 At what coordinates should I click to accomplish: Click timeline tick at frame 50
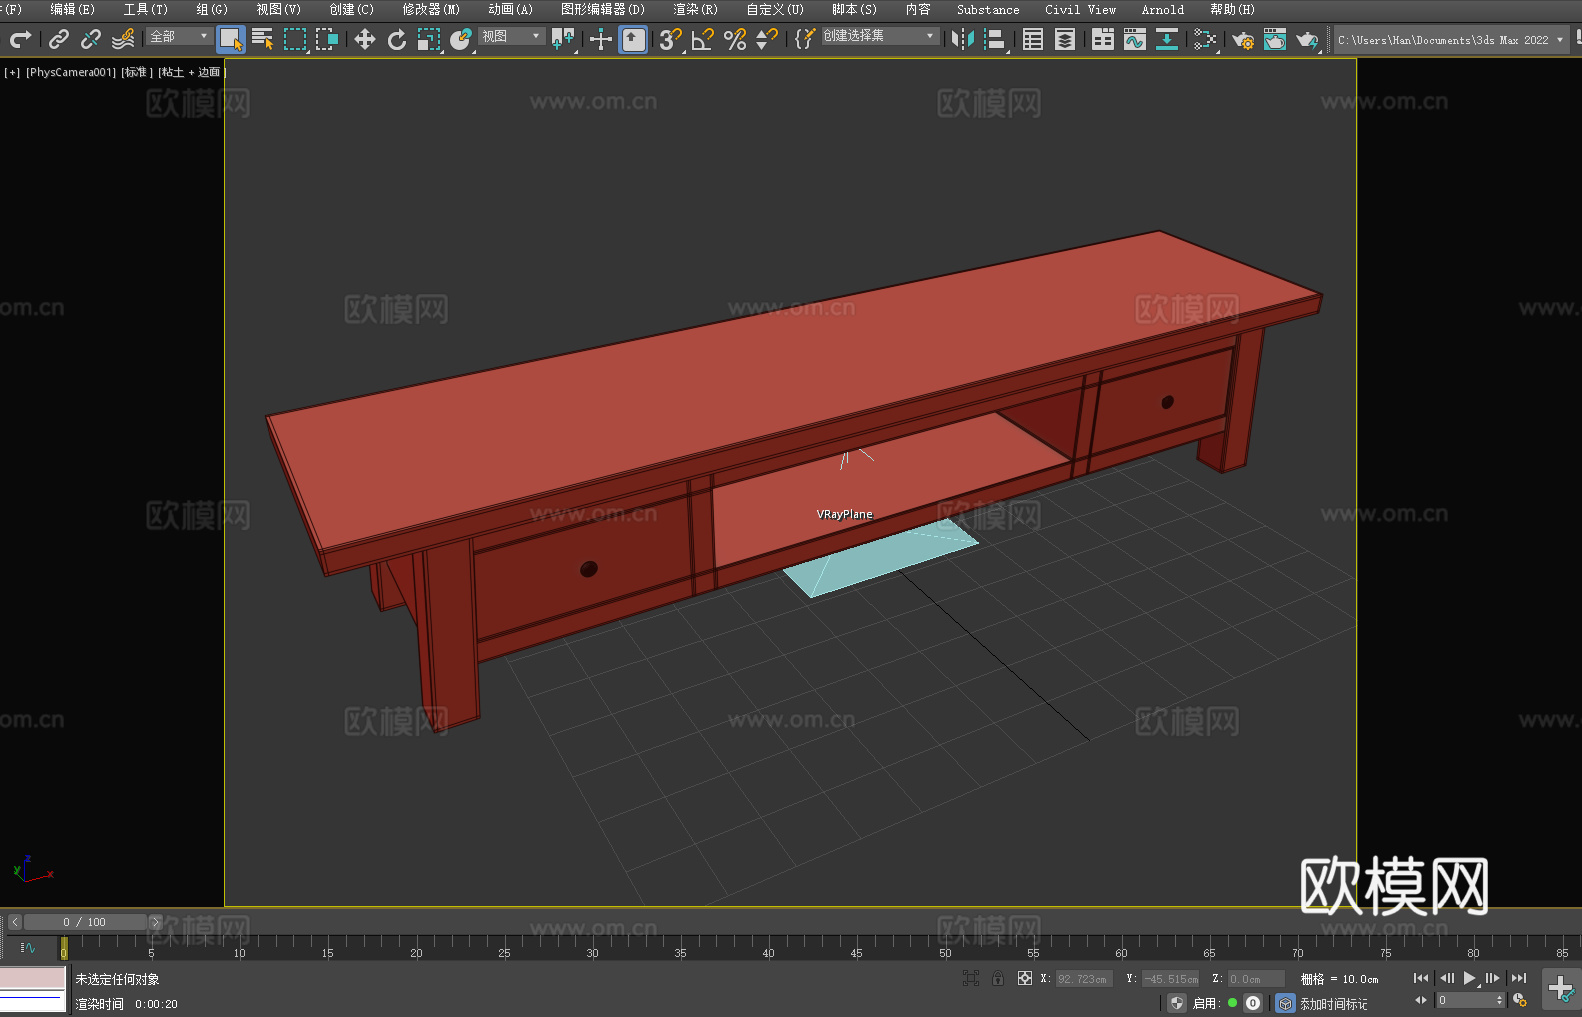945,945
